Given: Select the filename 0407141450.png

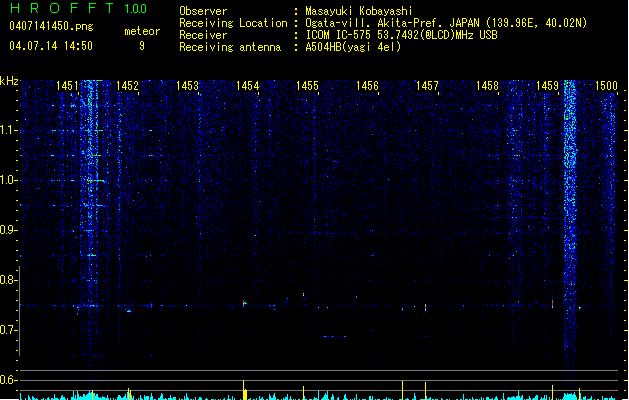Looking at the screenshot, I should pyautogui.click(x=51, y=26).
